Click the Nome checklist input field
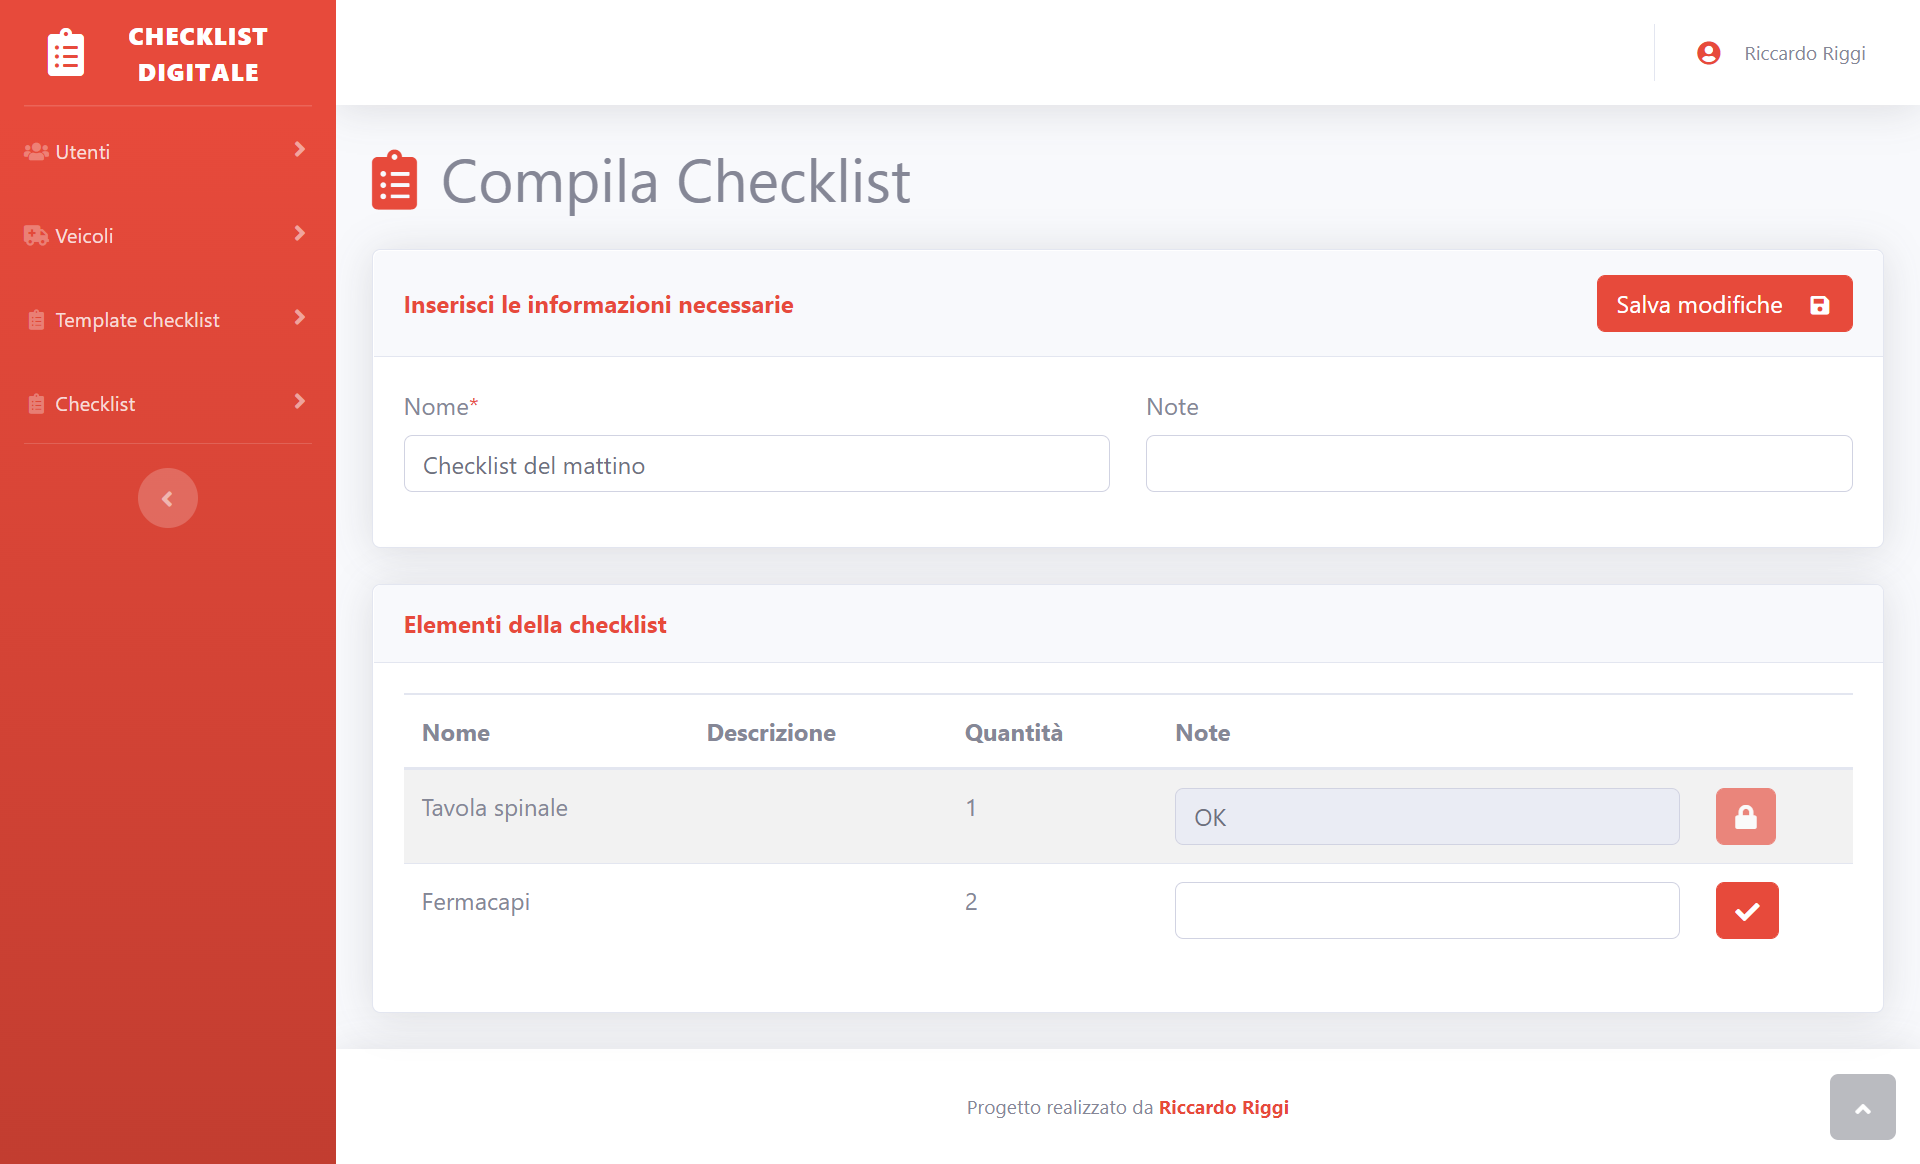 tap(757, 463)
